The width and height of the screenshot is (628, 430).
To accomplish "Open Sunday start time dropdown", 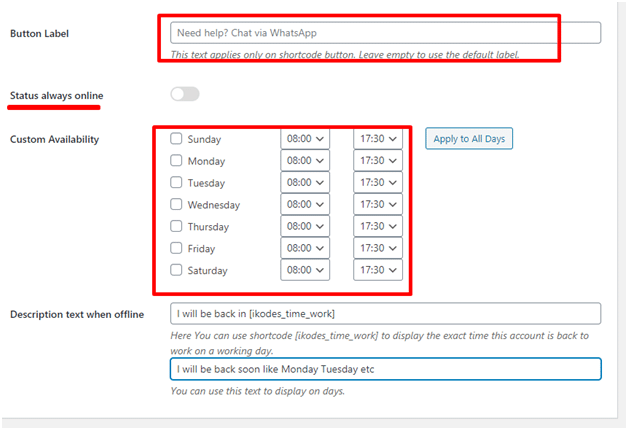I will pos(305,139).
